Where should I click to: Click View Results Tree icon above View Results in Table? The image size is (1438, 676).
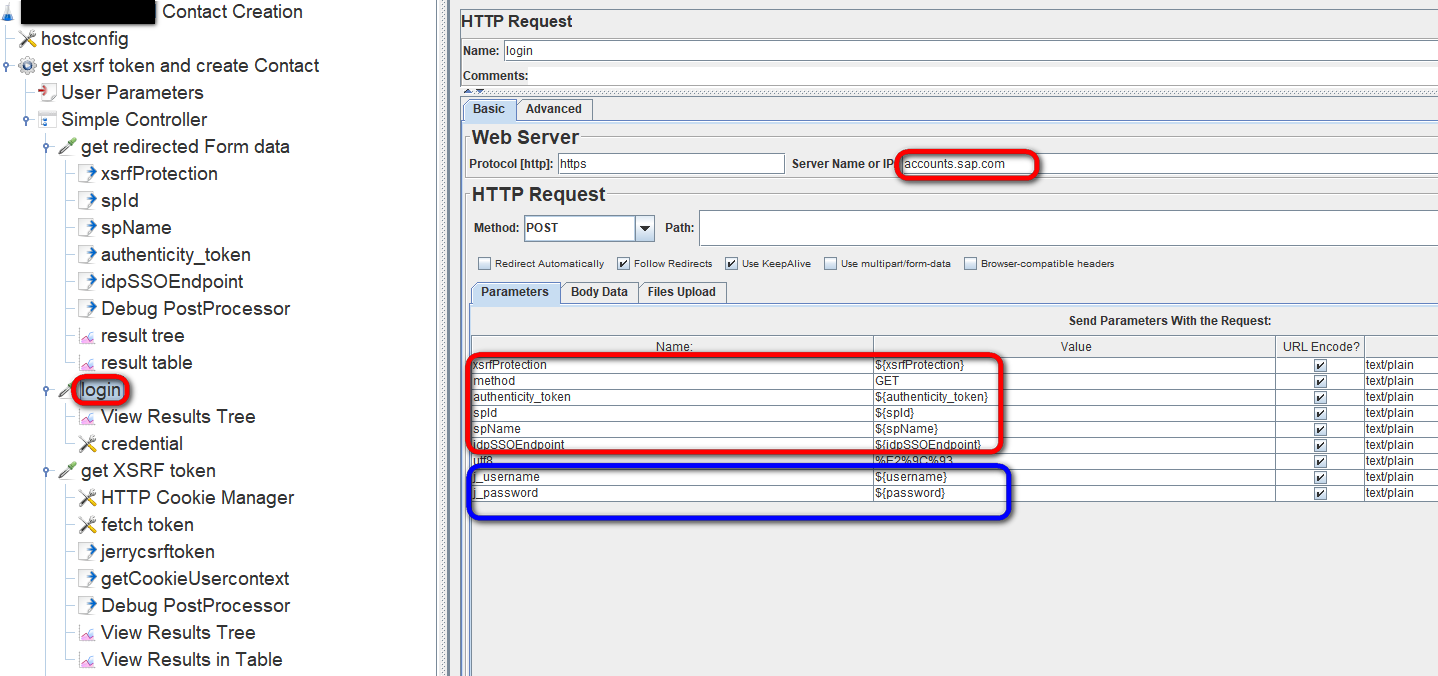pos(87,633)
